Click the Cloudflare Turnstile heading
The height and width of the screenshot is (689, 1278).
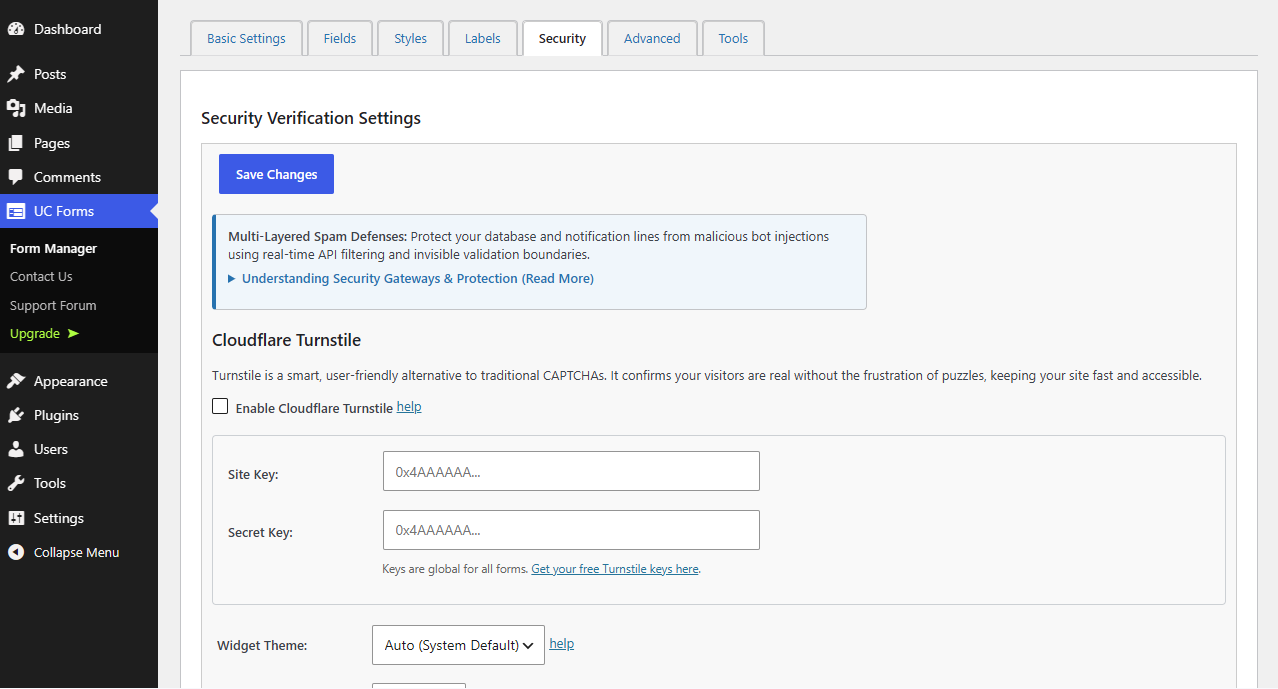287,340
